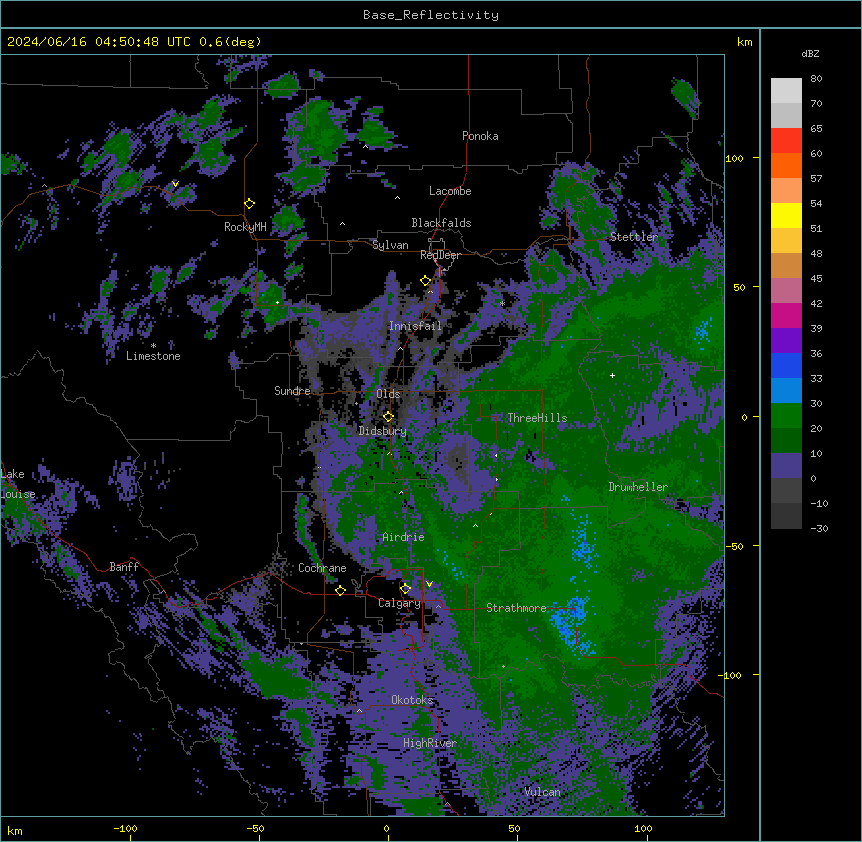Viewport: 862px width, 842px height.
Task: Click the 54 value on dBZ scale
Action: (816, 203)
